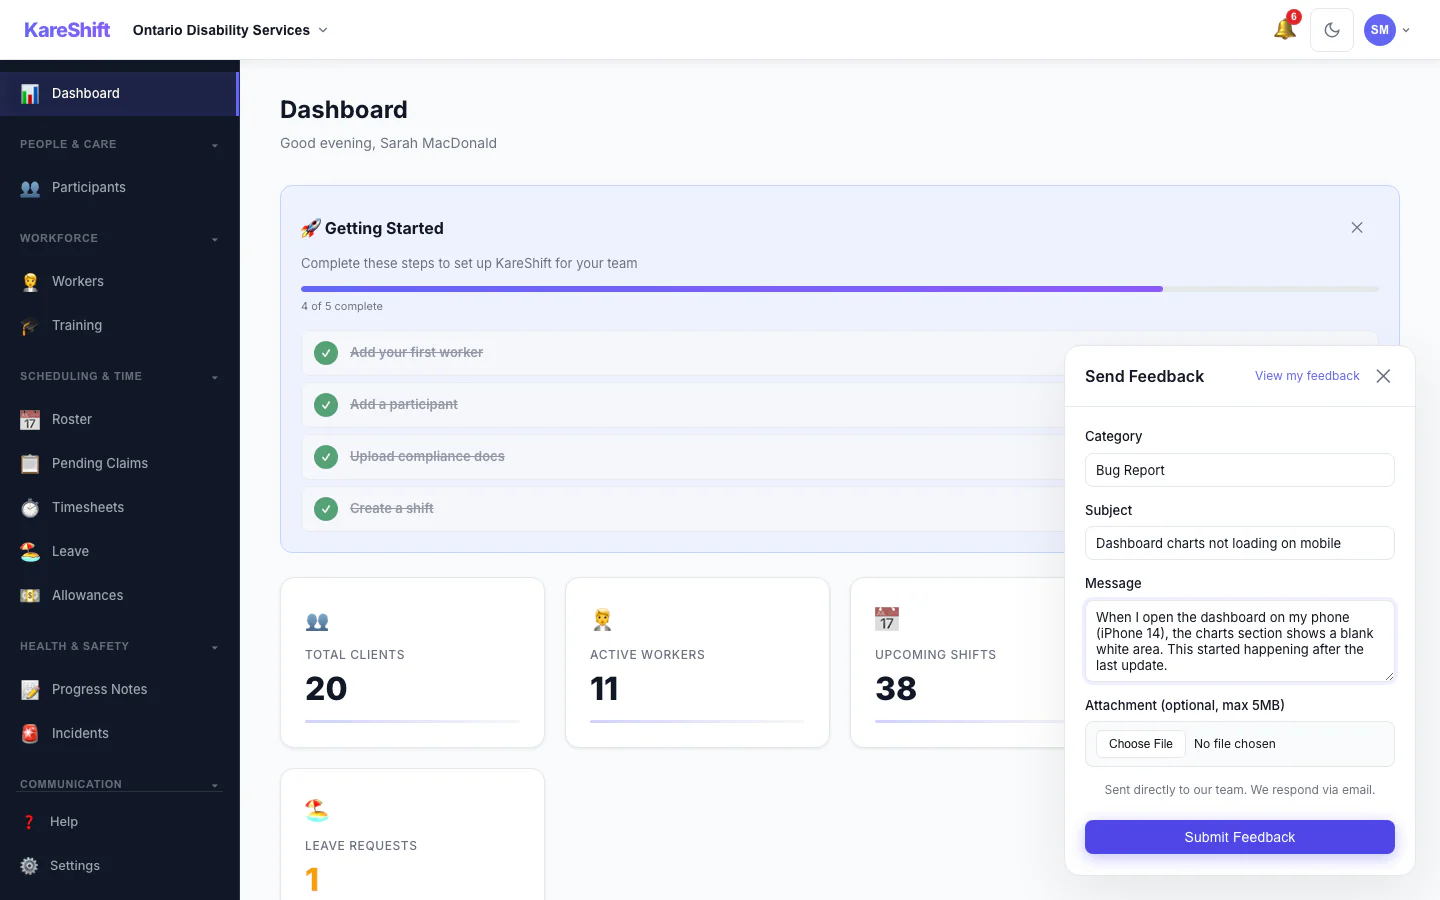
Task: Toggle the 'Upload compliance docs' checkmark
Action: pos(326,457)
